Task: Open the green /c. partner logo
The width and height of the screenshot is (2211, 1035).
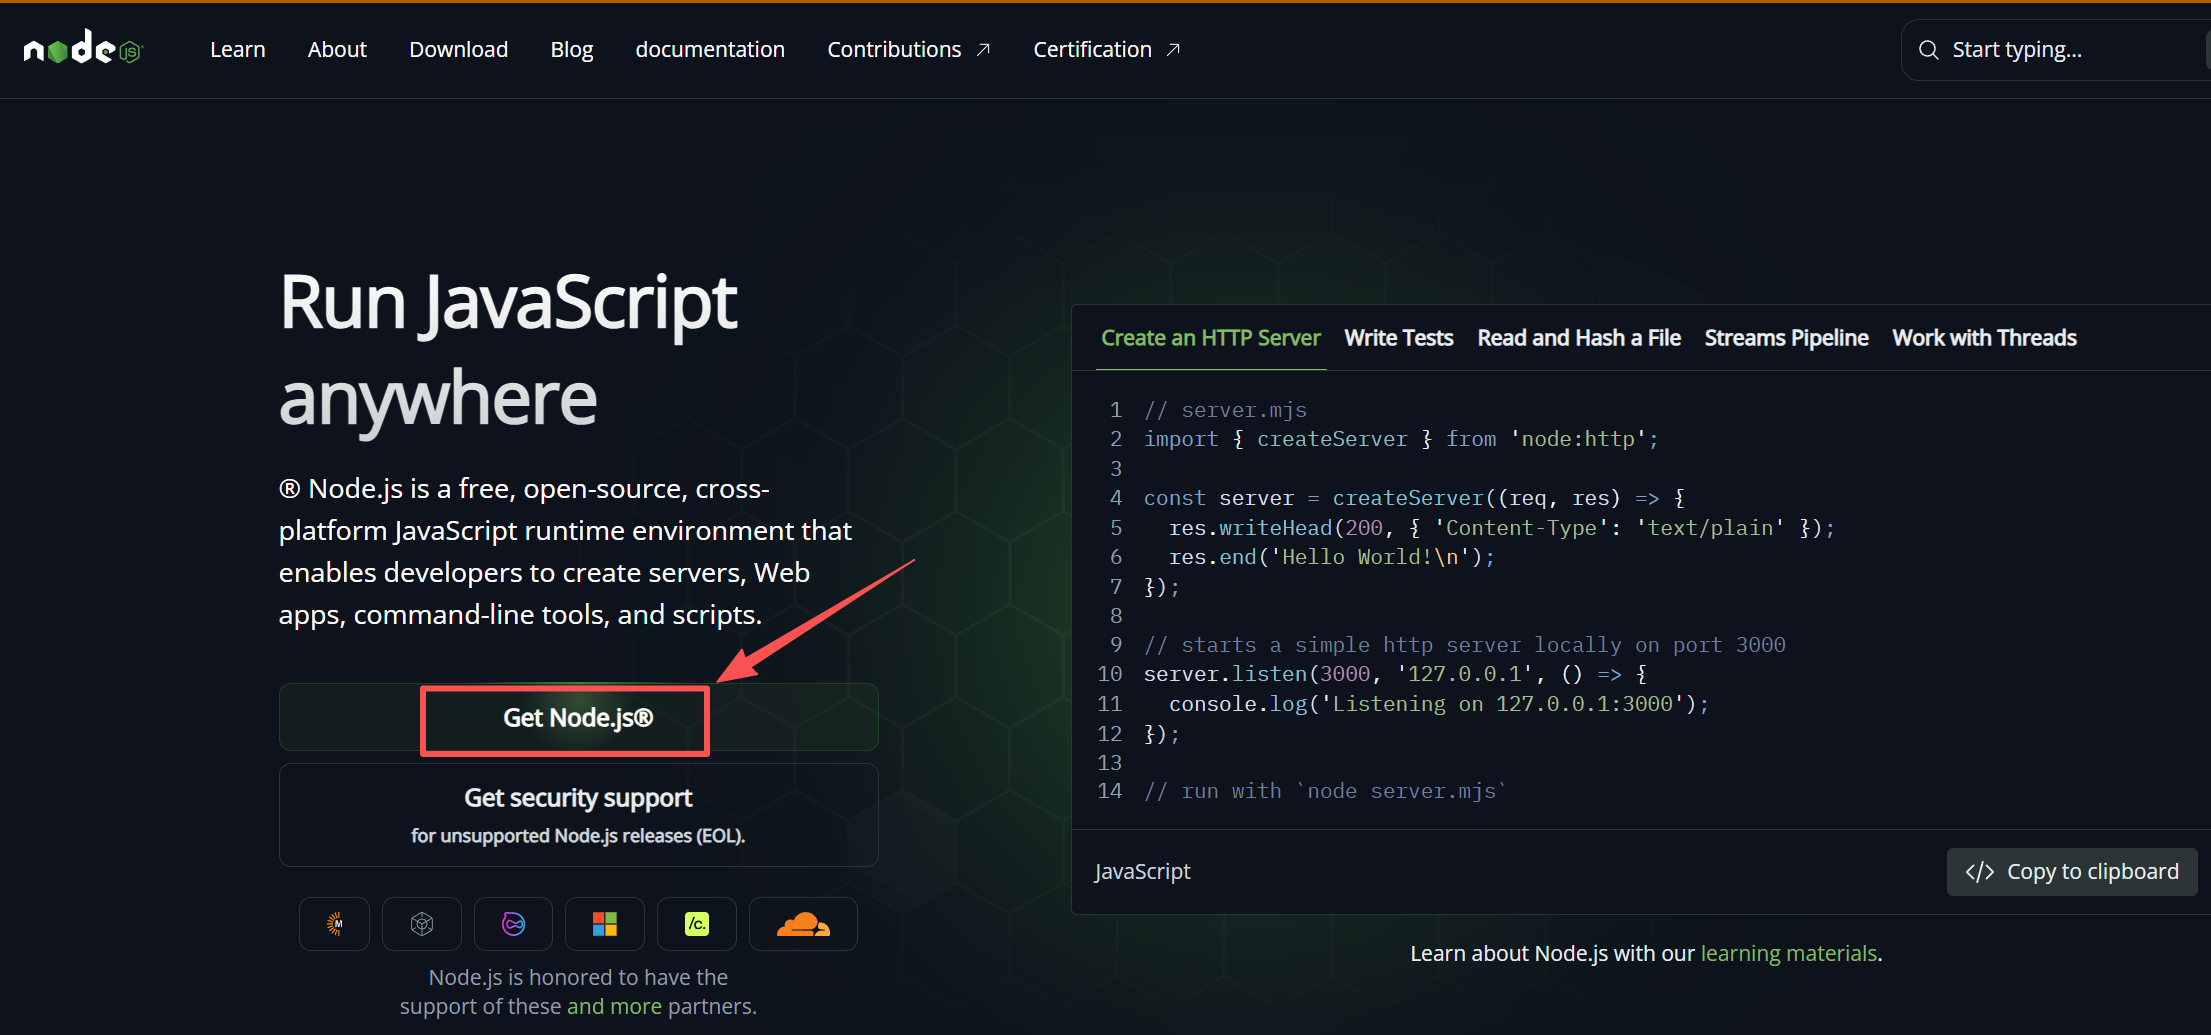Action: pyautogui.click(x=697, y=924)
